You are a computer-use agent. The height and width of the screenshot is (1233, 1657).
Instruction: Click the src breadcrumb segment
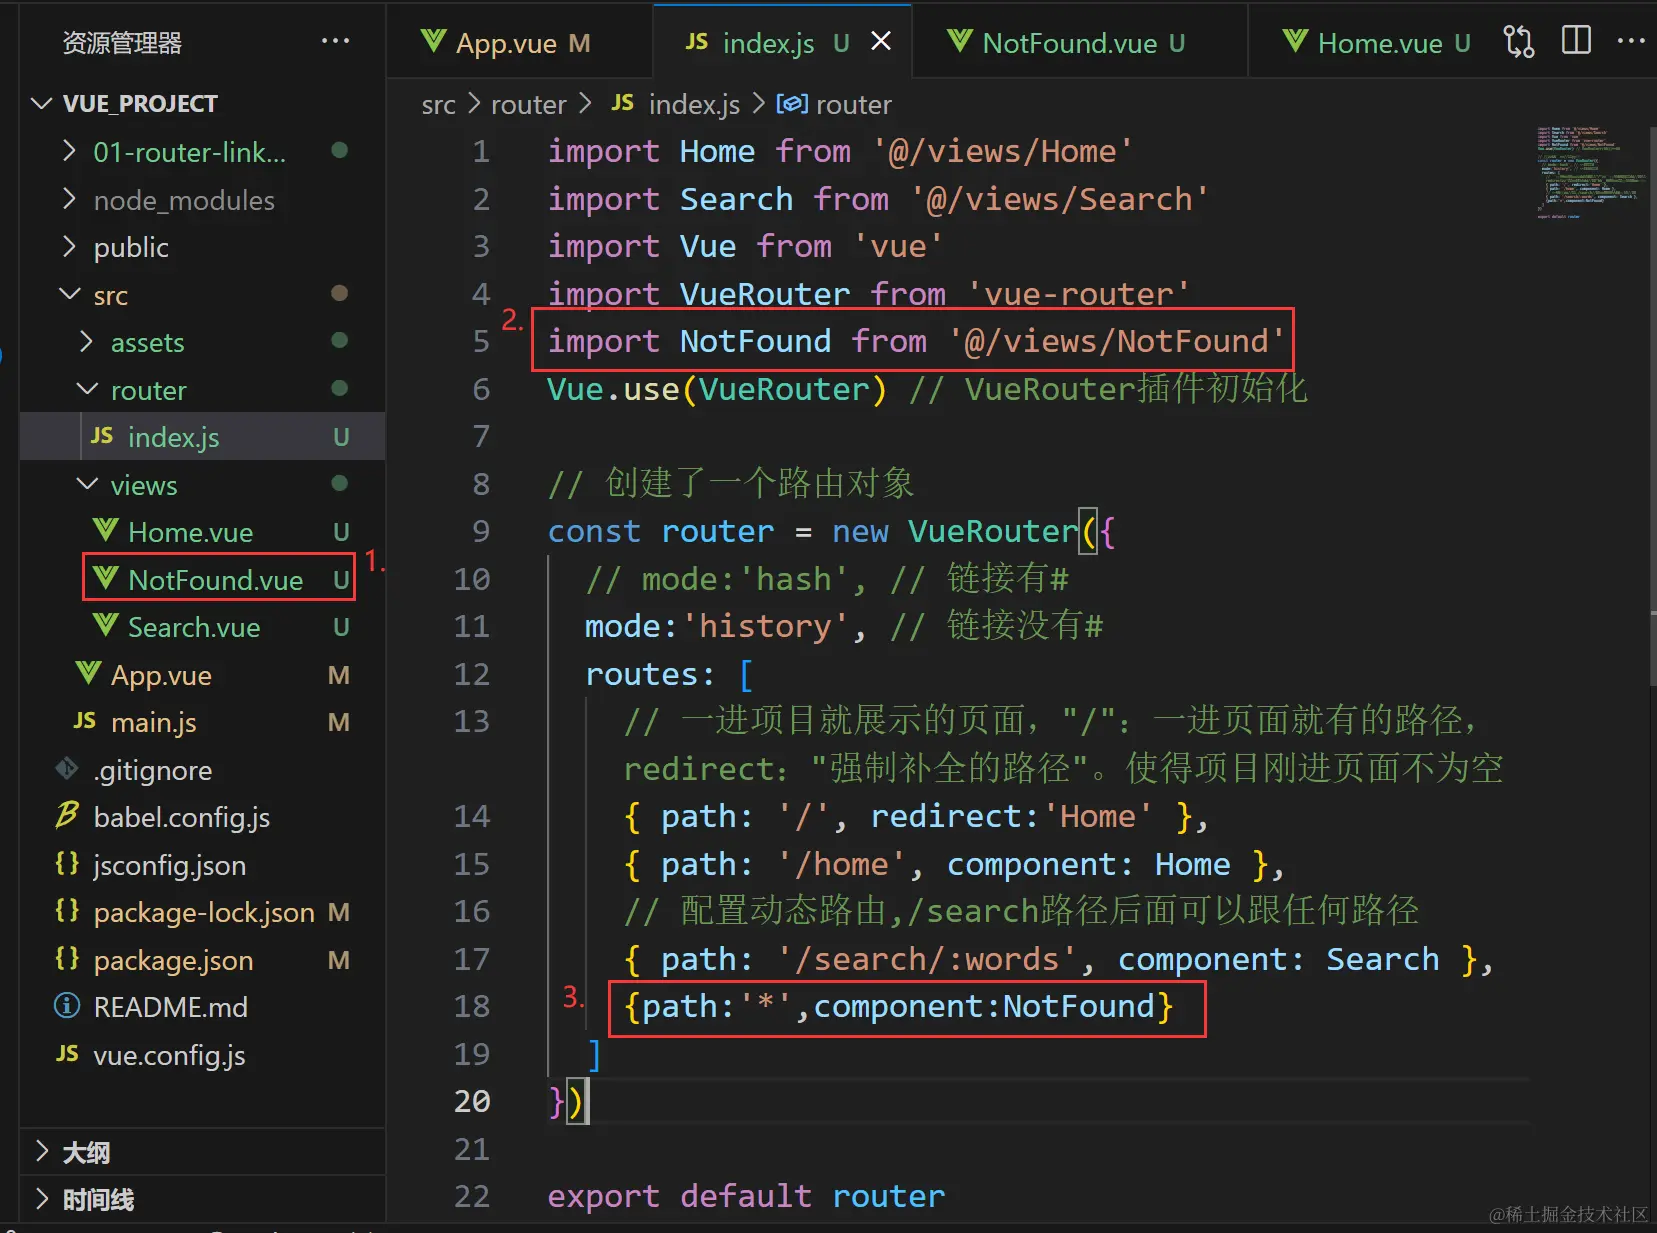[x=438, y=104]
